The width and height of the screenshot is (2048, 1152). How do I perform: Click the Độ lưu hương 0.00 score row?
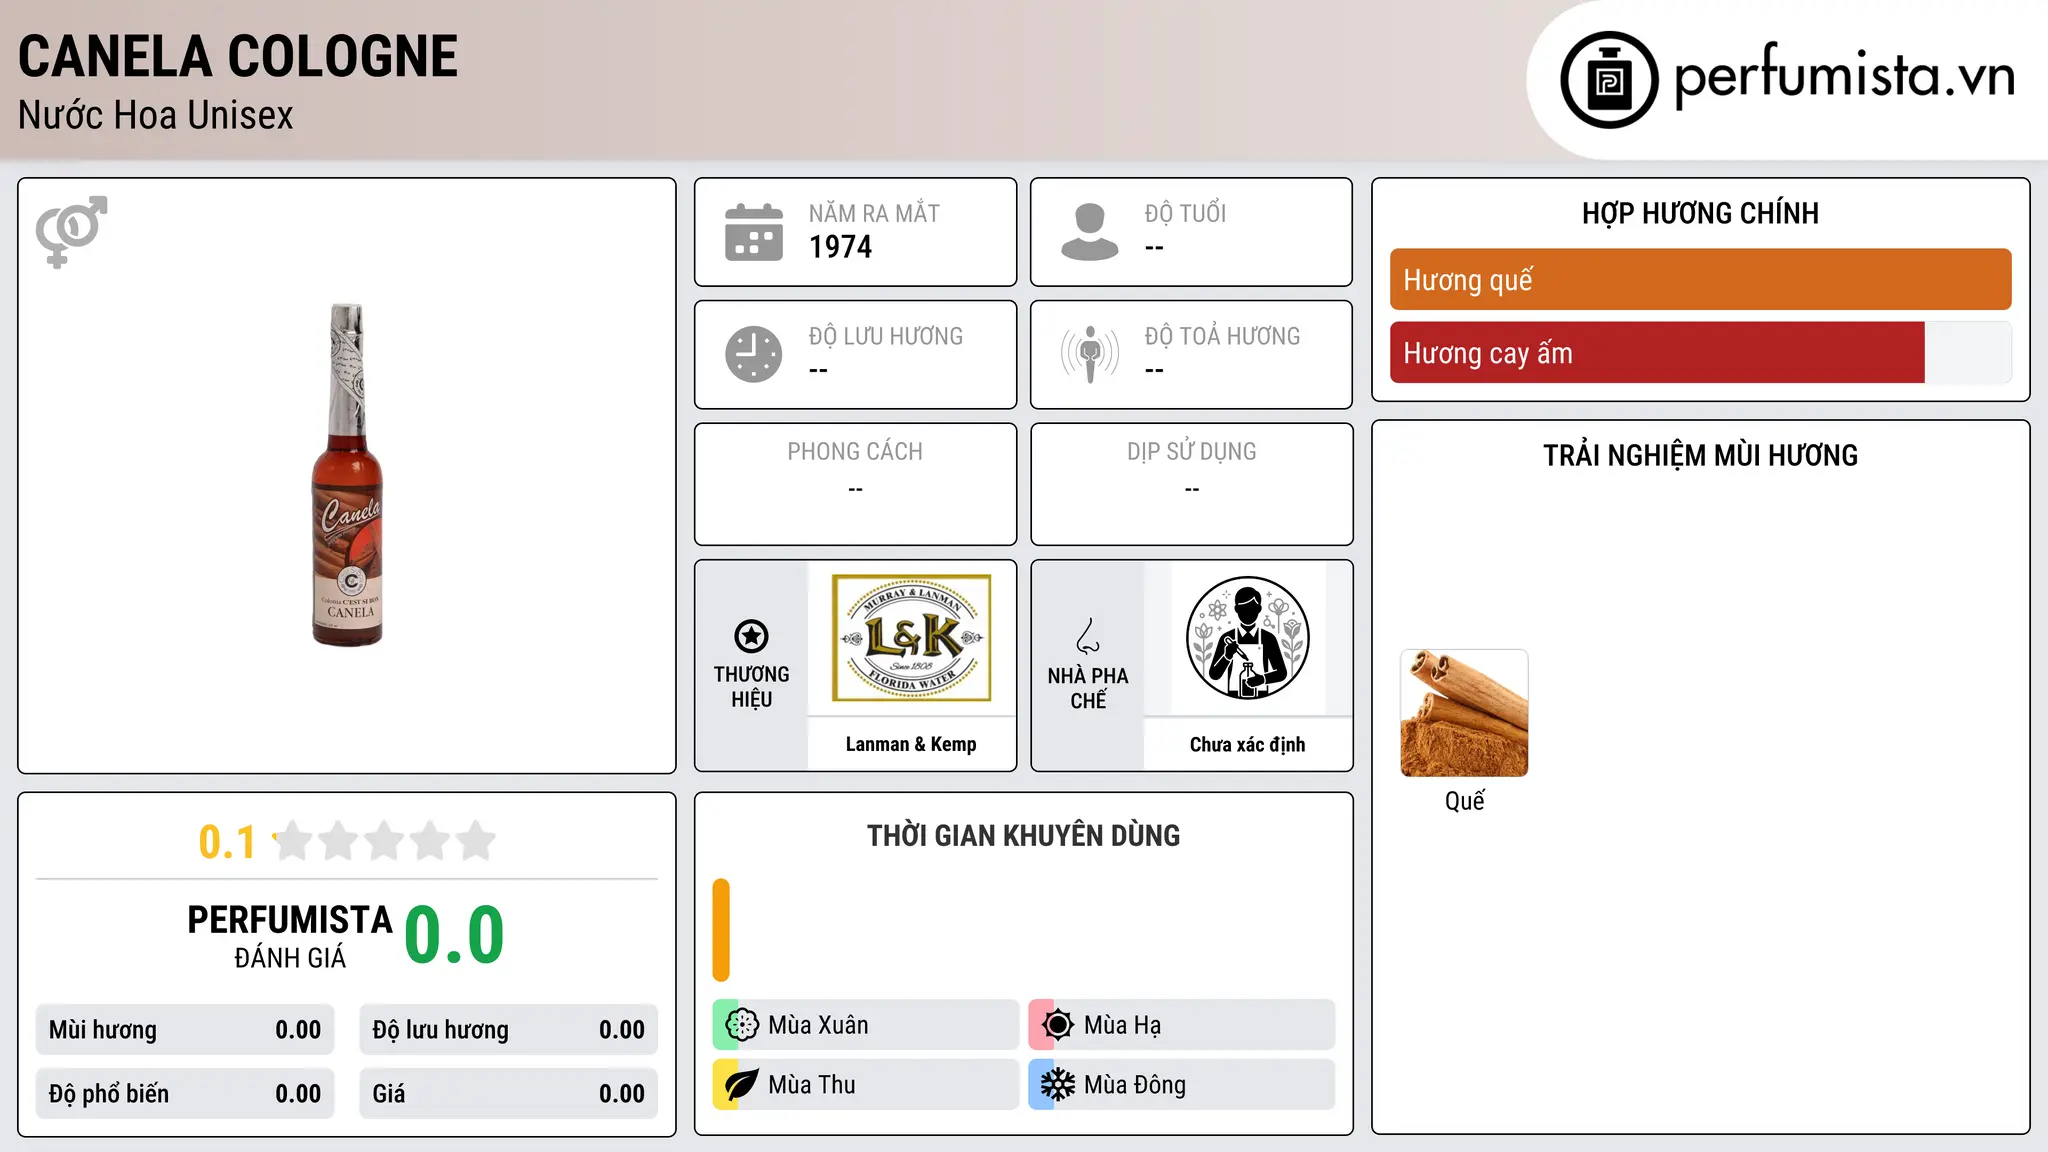click(508, 1030)
